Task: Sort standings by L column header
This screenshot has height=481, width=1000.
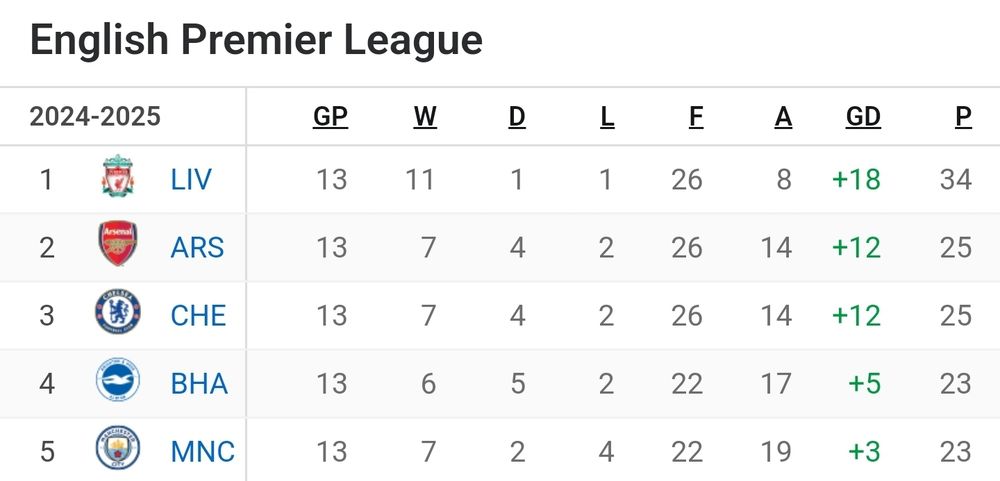Action: tap(607, 117)
